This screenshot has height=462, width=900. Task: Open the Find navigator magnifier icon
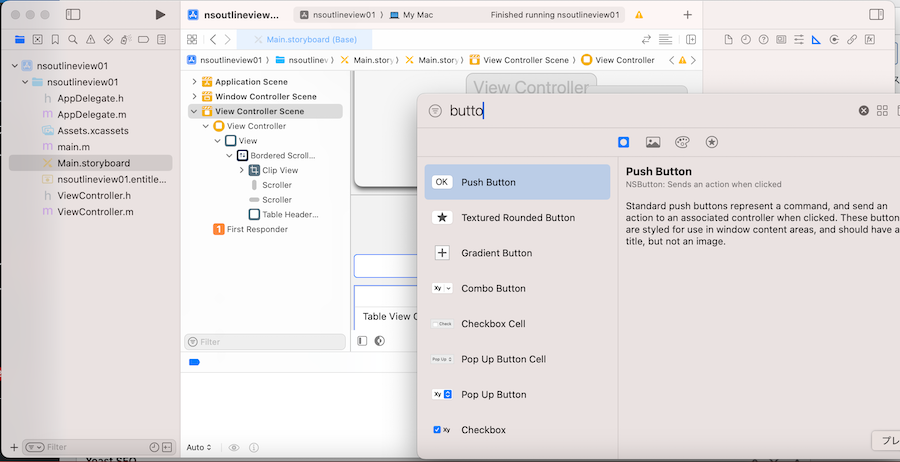click(73, 40)
